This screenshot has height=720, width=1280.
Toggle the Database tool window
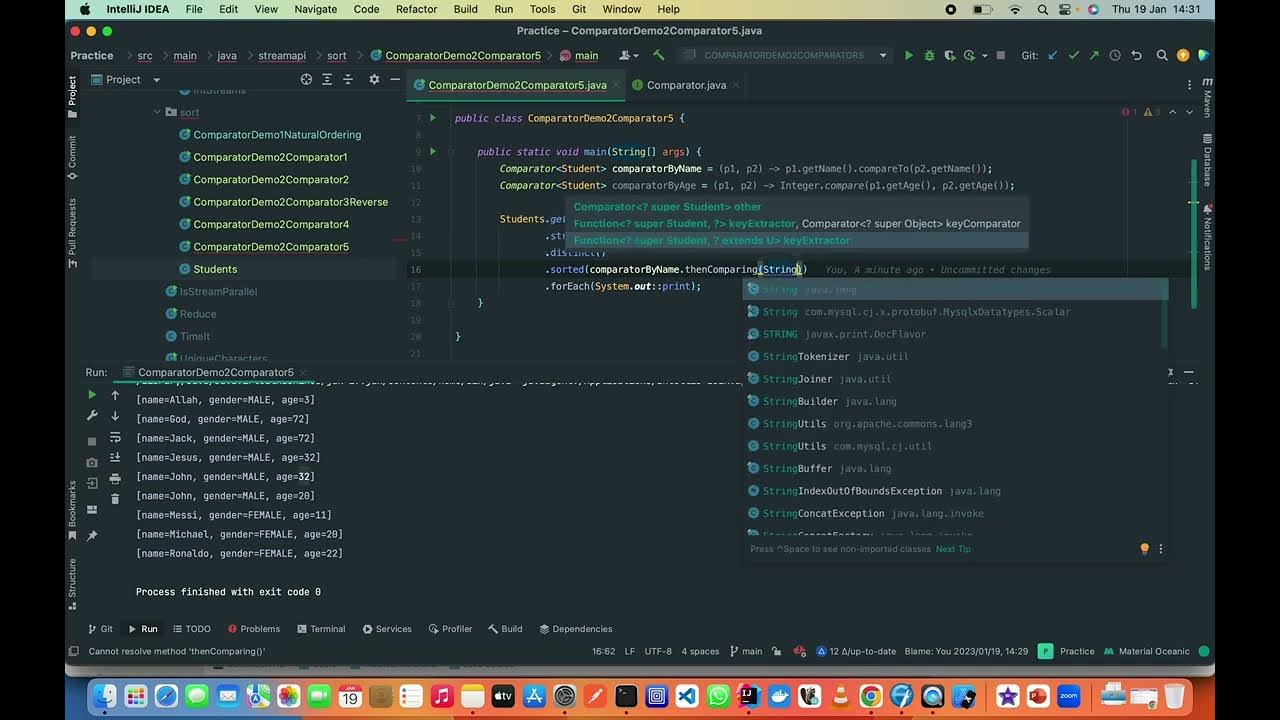[1207, 160]
